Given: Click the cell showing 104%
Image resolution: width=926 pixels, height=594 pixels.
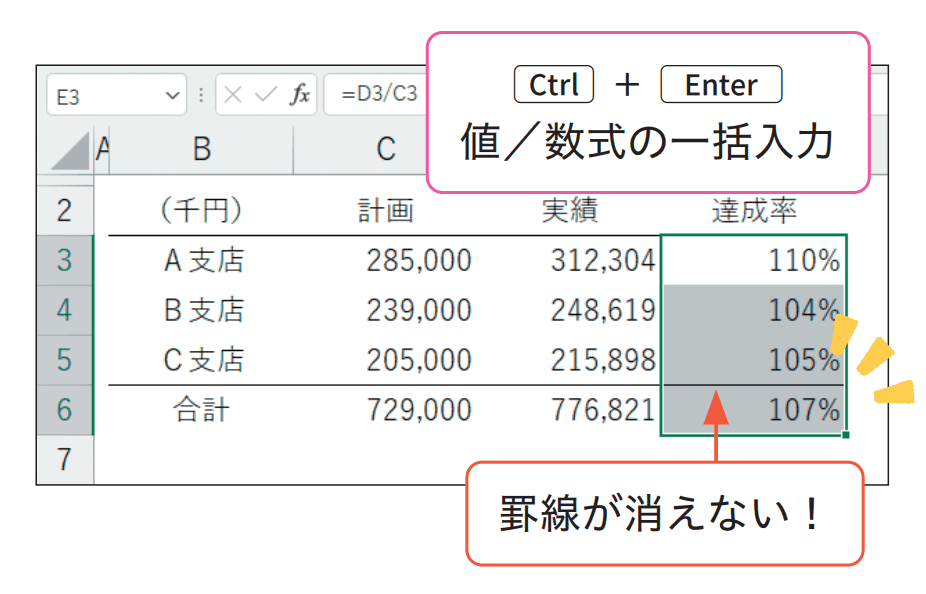Looking at the screenshot, I should pyautogui.click(x=754, y=311).
